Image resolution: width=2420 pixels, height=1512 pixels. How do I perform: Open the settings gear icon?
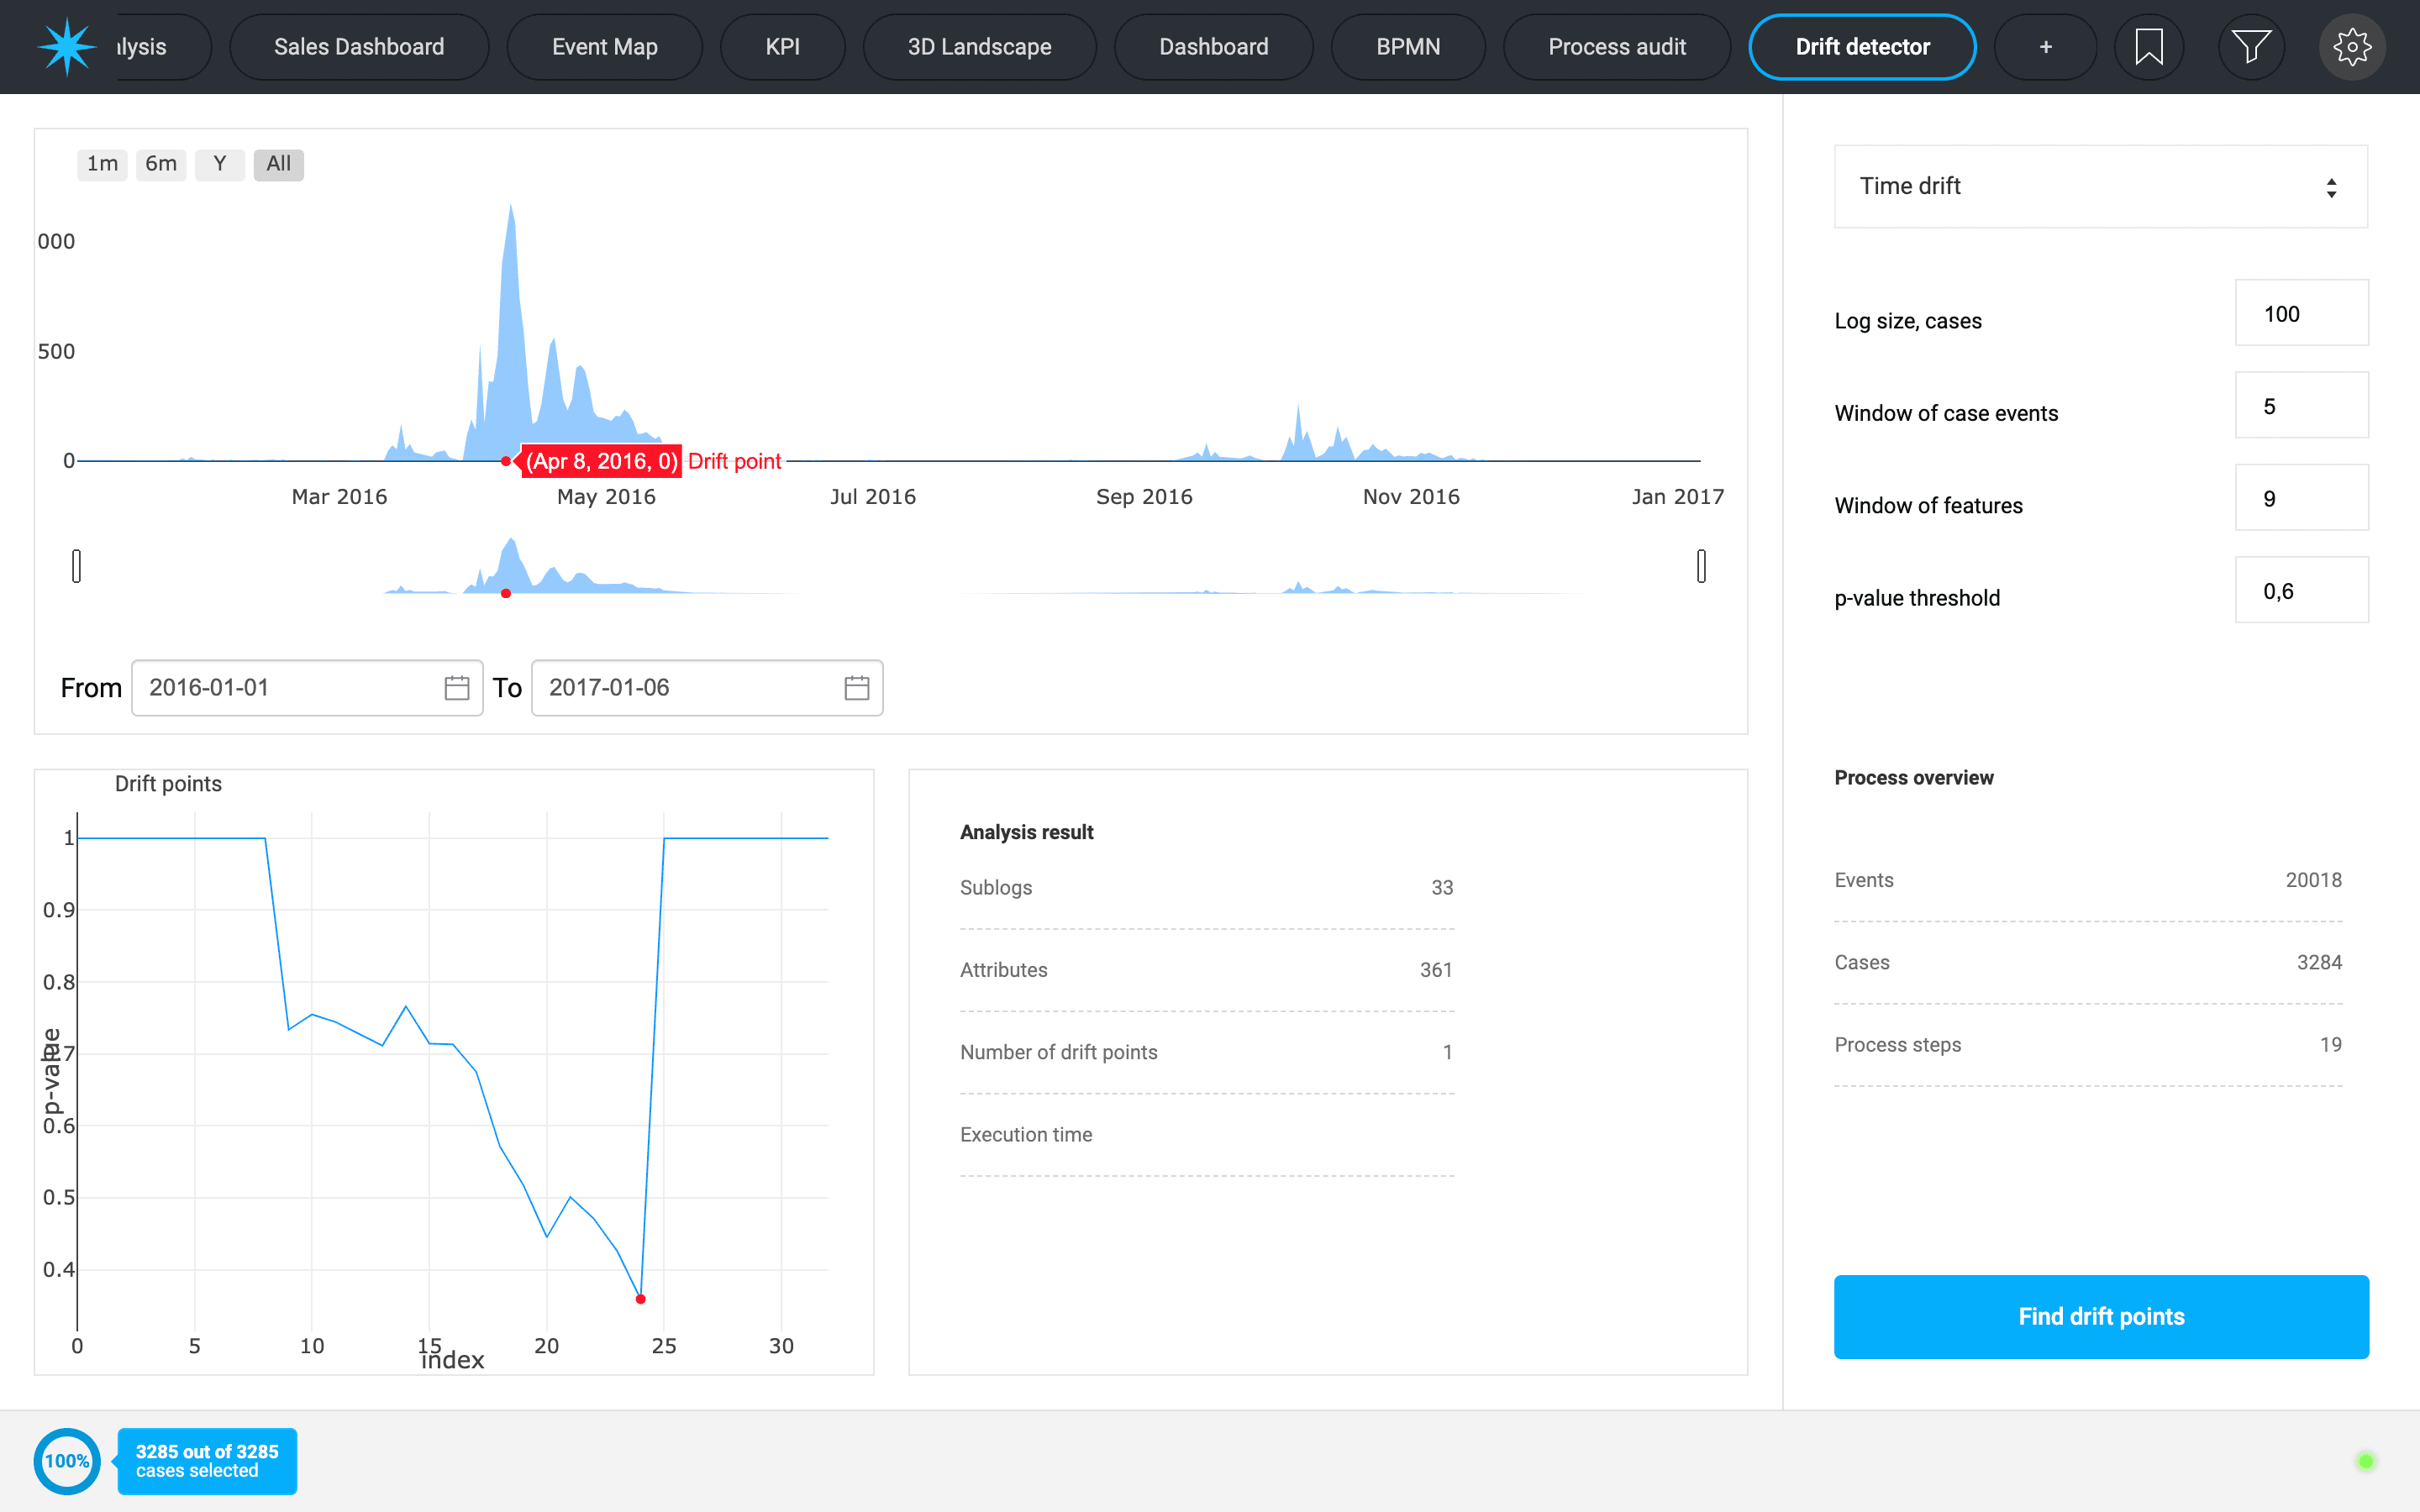tap(2352, 47)
